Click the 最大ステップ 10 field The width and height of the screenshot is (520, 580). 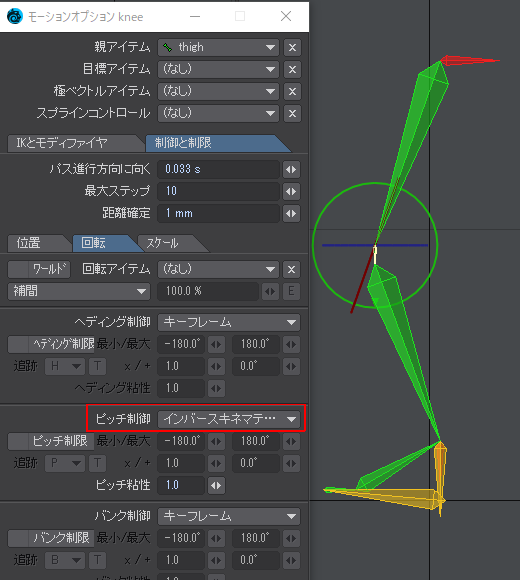[218, 191]
